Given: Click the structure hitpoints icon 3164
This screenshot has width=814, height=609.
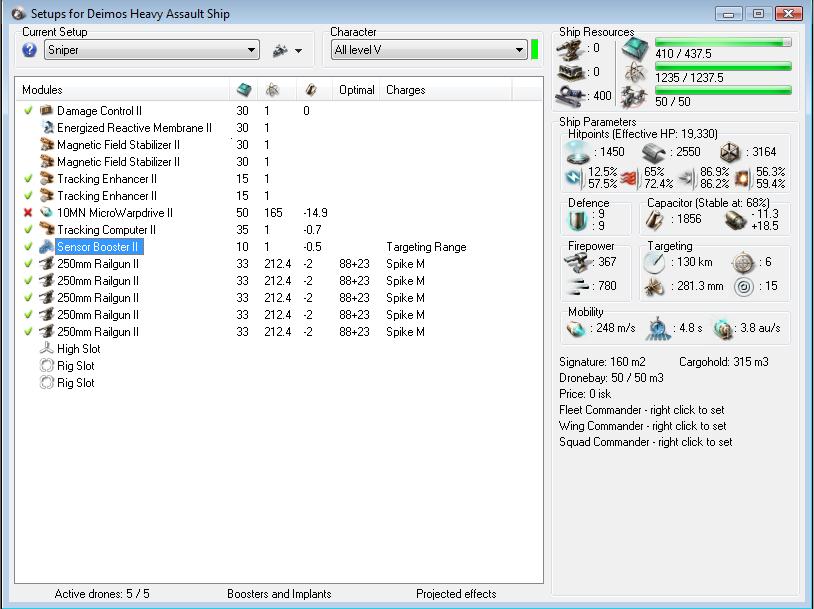Looking at the screenshot, I should [x=729, y=152].
